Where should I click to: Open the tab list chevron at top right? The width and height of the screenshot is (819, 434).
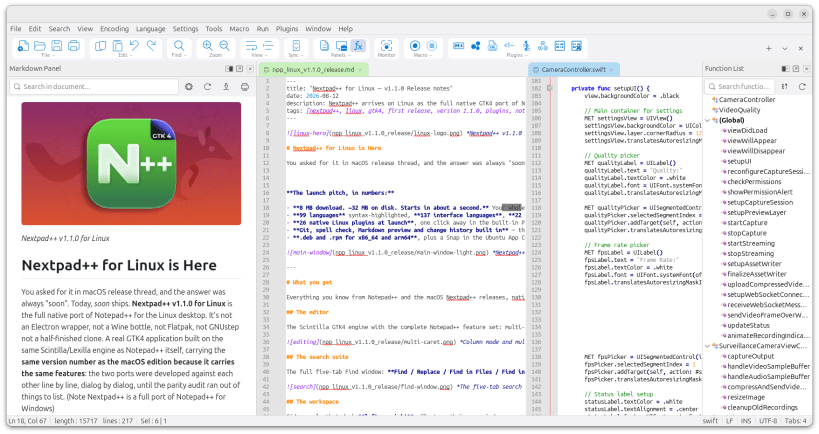(785, 49)
